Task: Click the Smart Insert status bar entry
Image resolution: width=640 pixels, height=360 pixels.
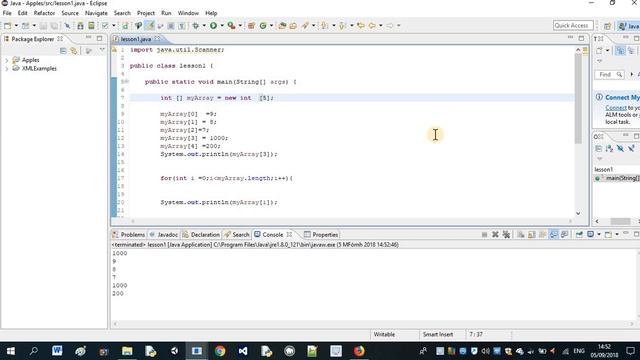Action: [438, 334]
